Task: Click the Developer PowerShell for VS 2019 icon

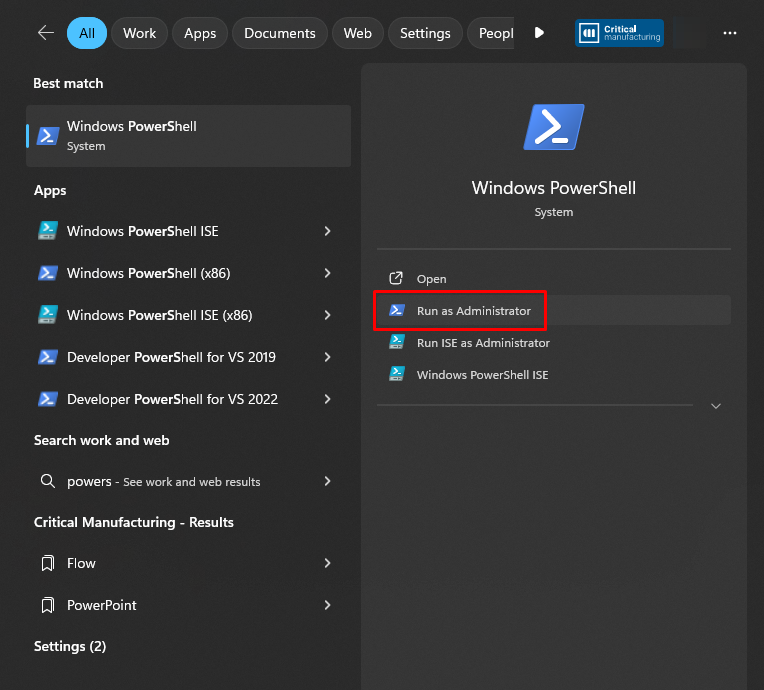Action: point(47,357)
